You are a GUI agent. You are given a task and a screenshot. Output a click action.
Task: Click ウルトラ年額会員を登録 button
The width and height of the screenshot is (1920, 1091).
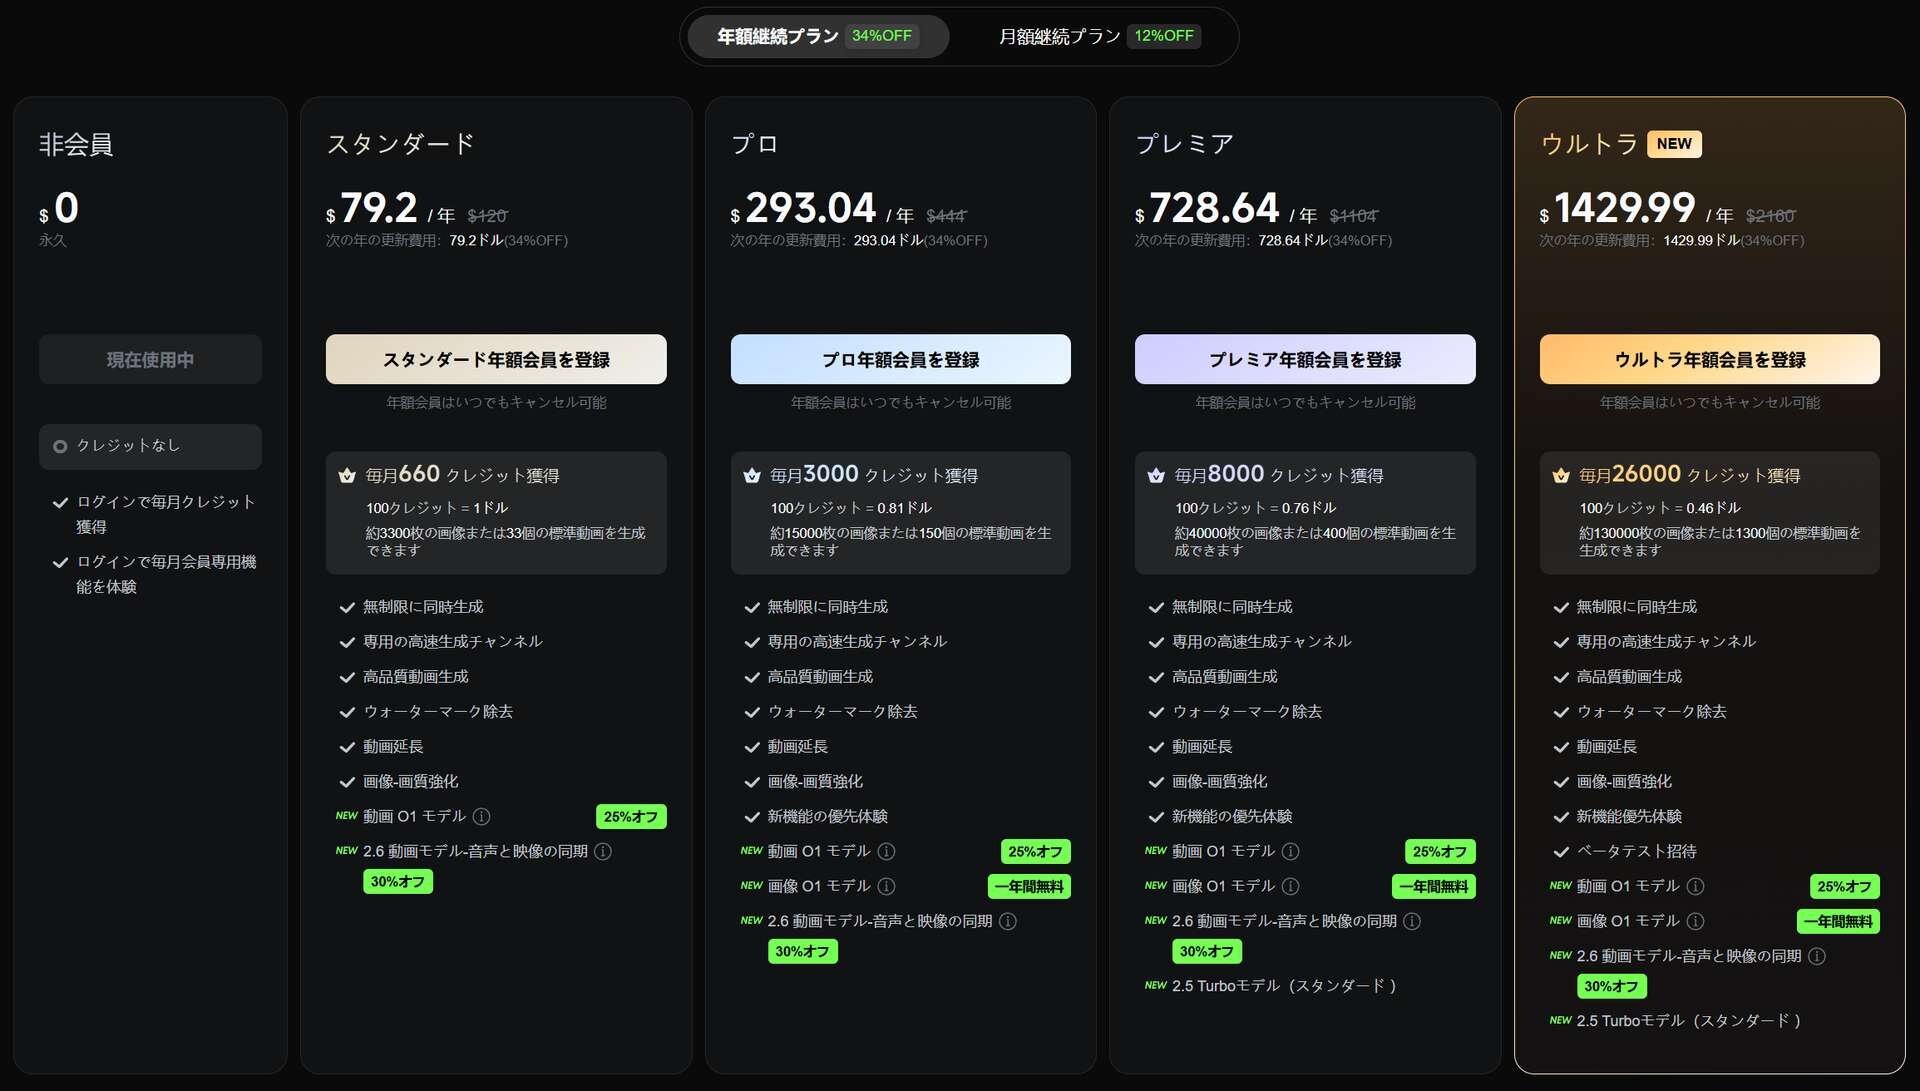pos(1709,359)
